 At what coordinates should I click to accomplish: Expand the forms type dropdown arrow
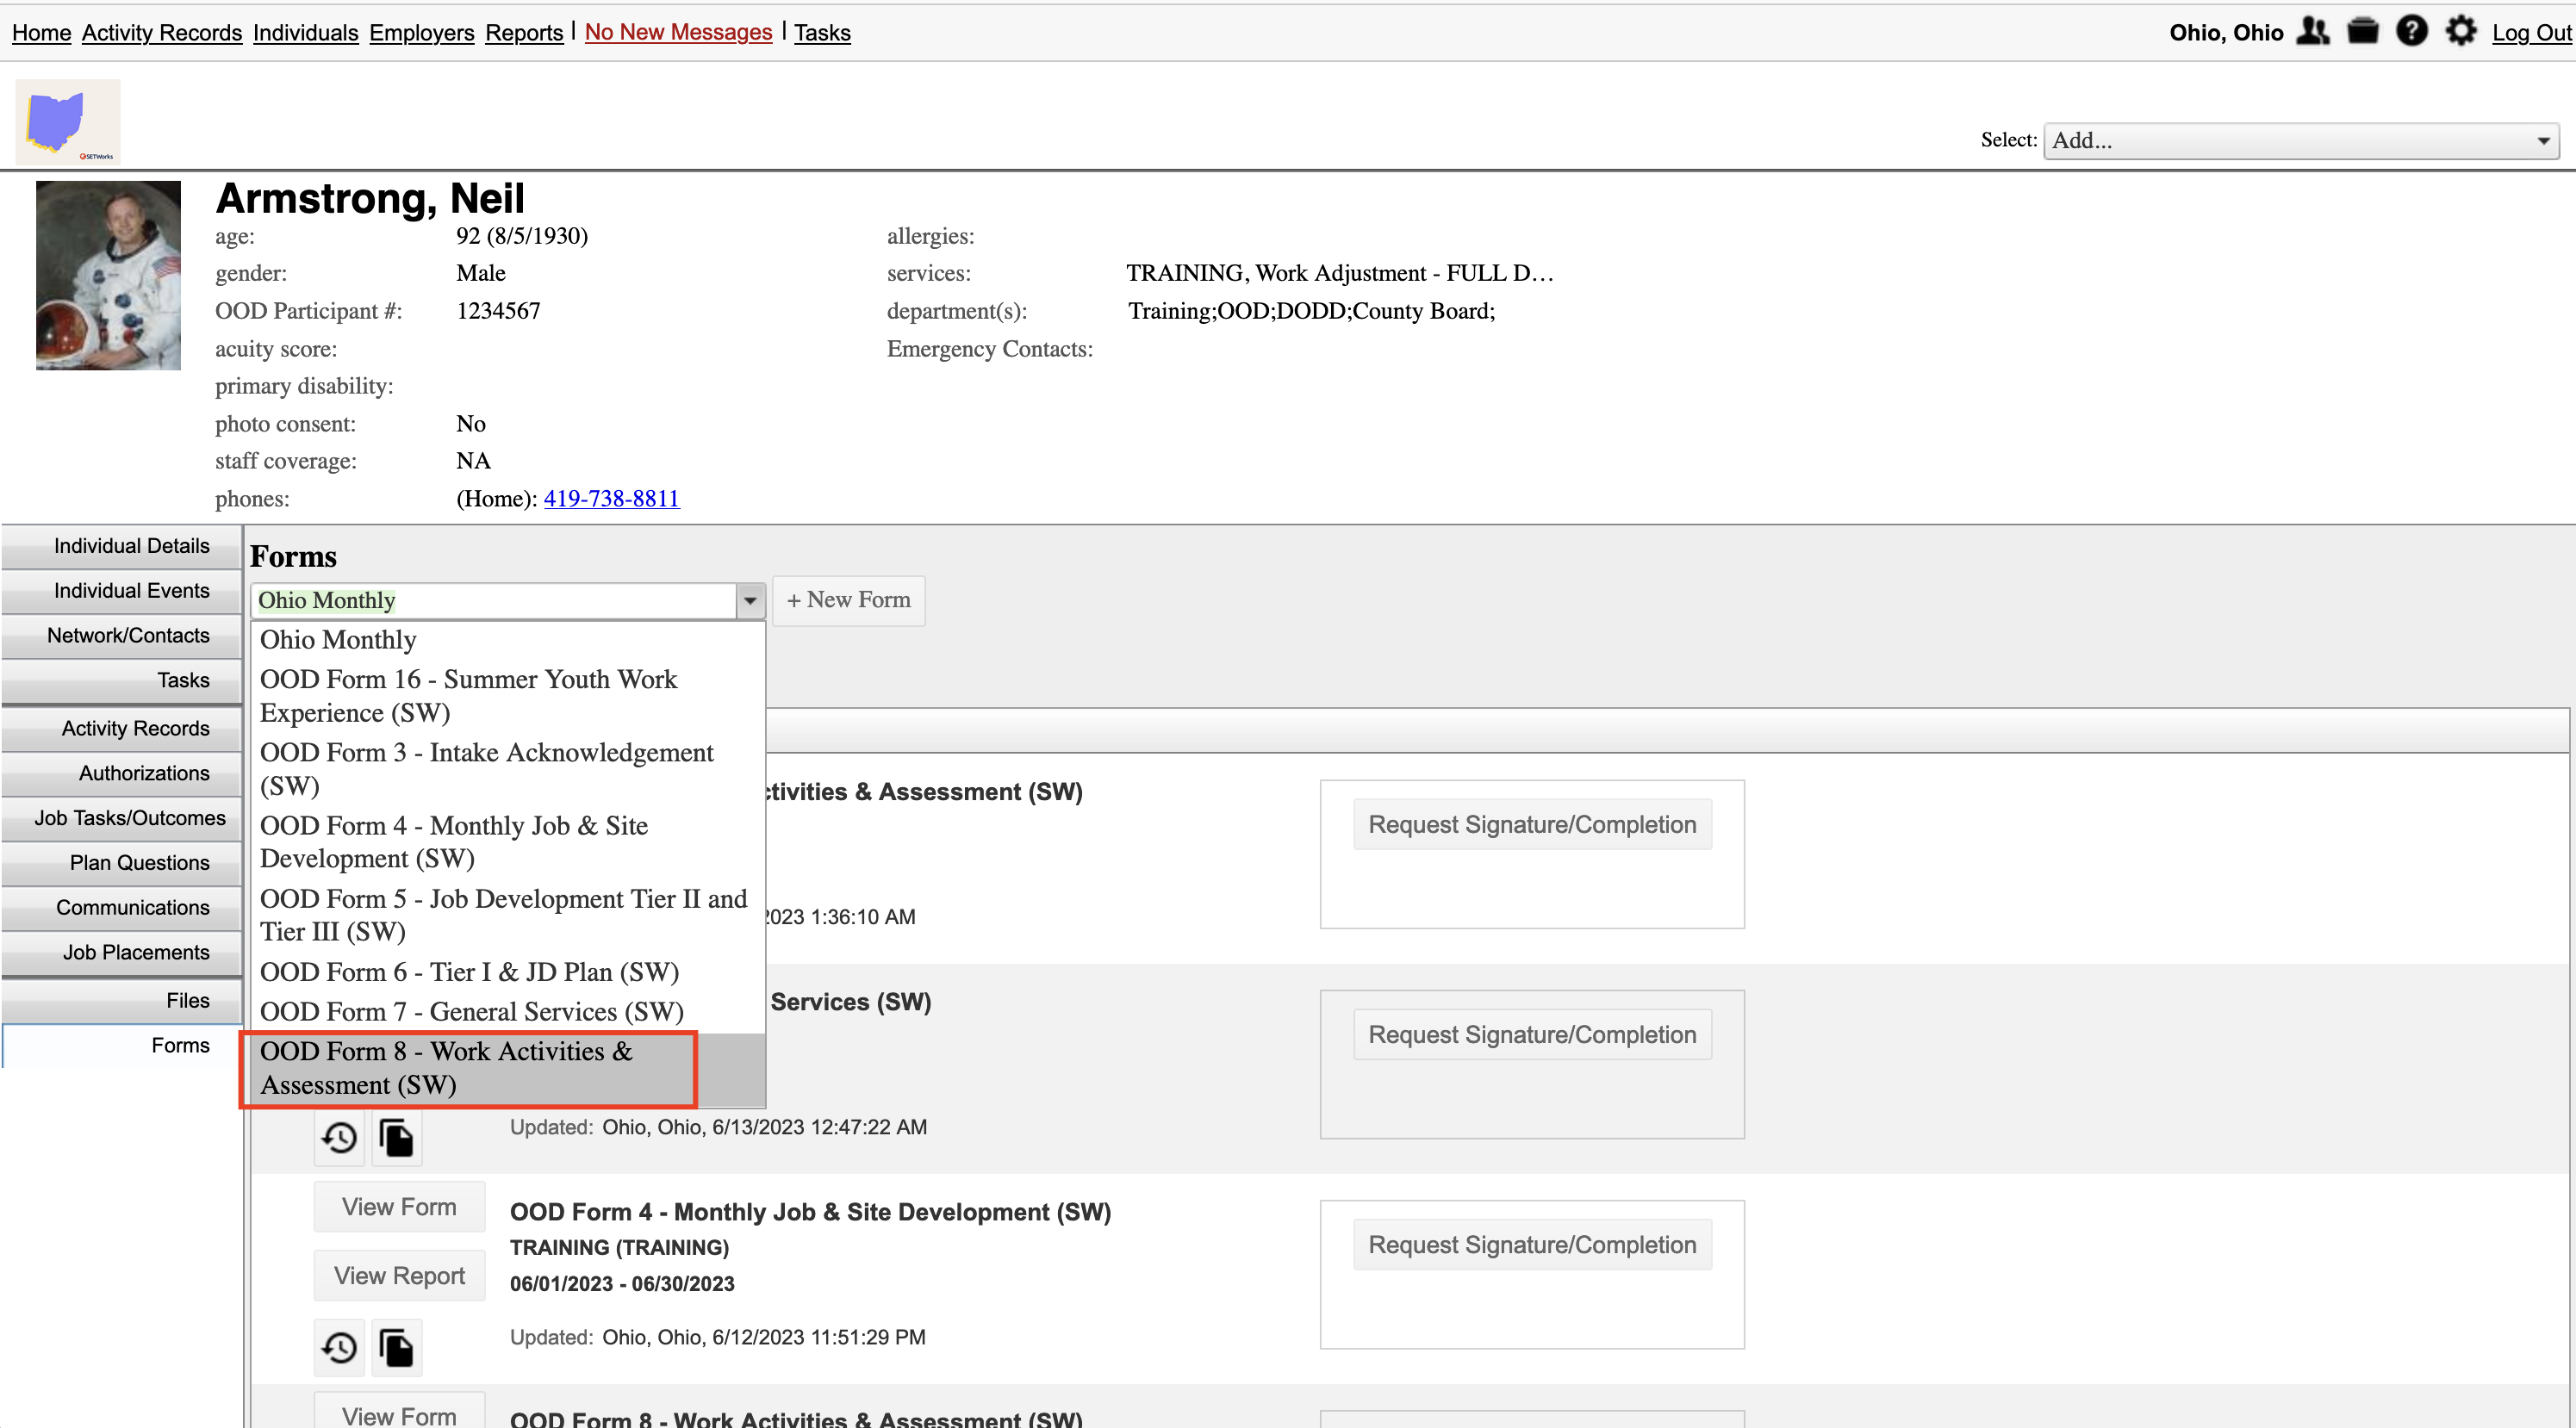click(x=750, y=601)
